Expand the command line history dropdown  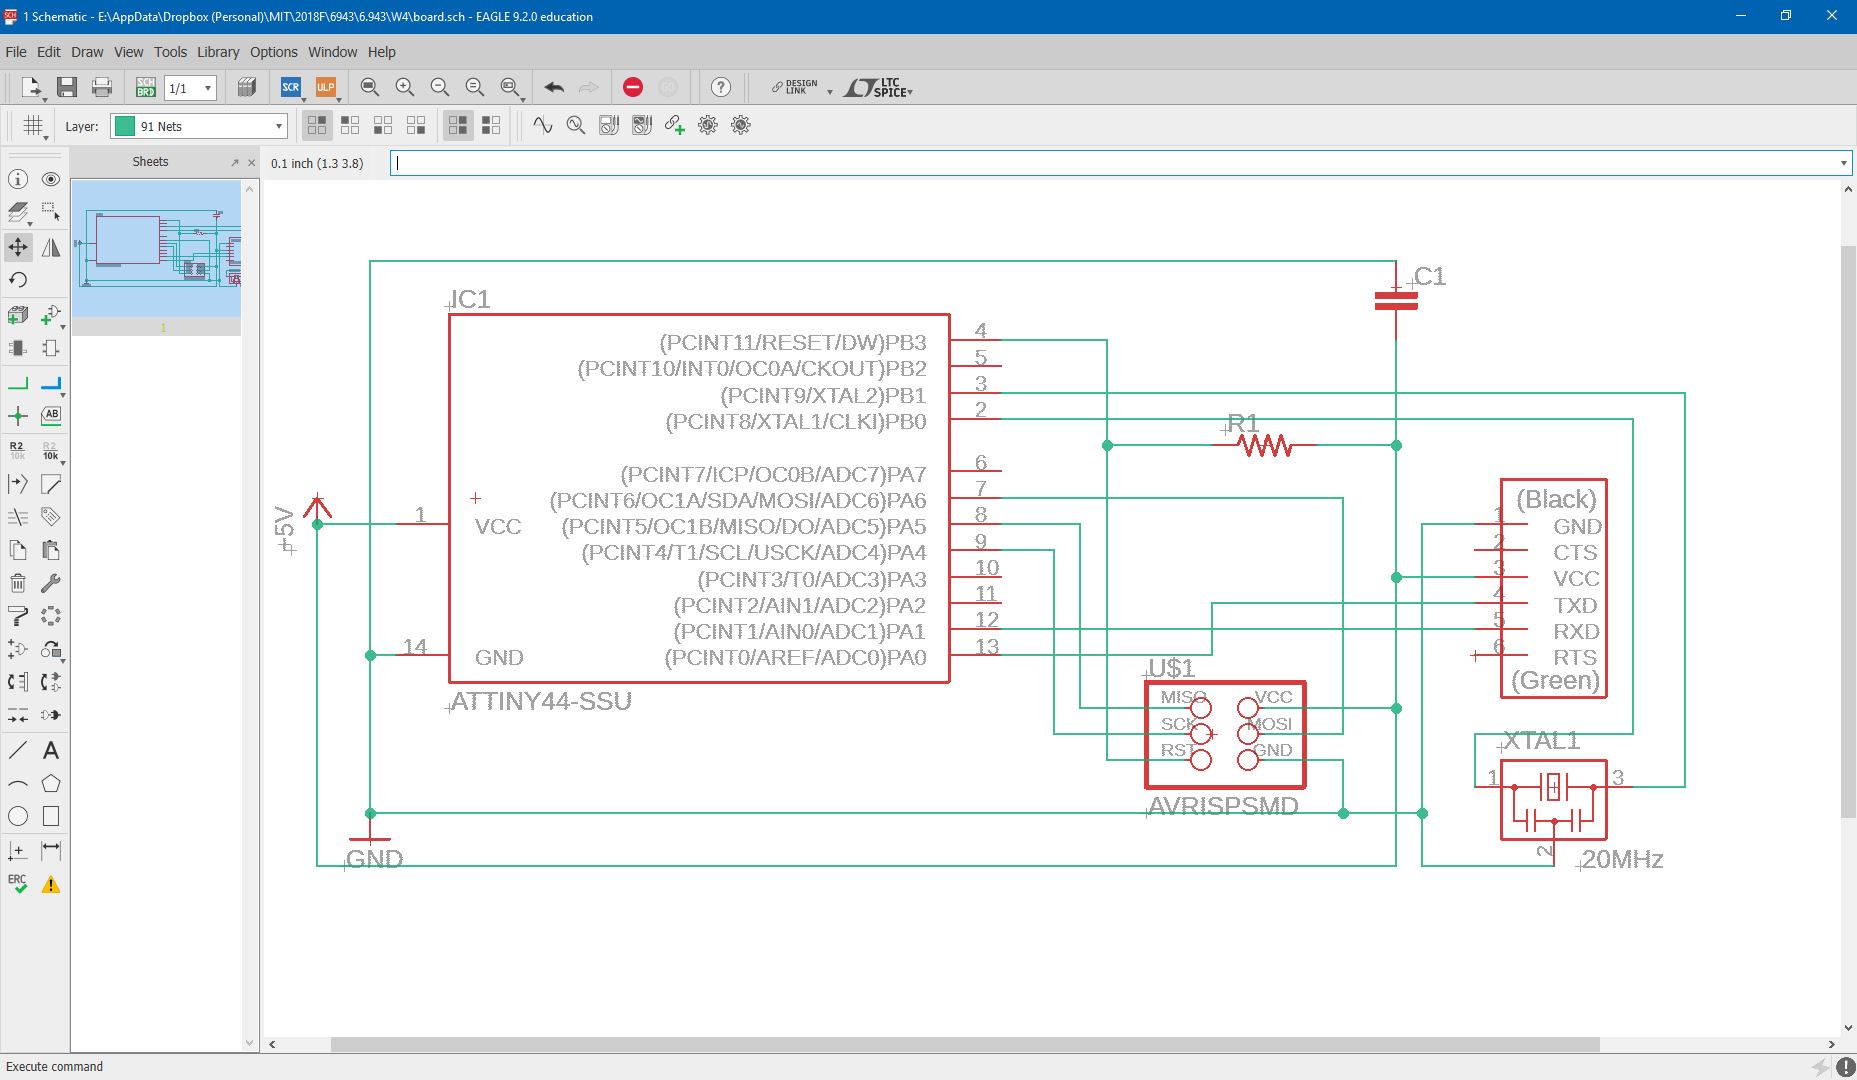click(x=1843, y=163)
